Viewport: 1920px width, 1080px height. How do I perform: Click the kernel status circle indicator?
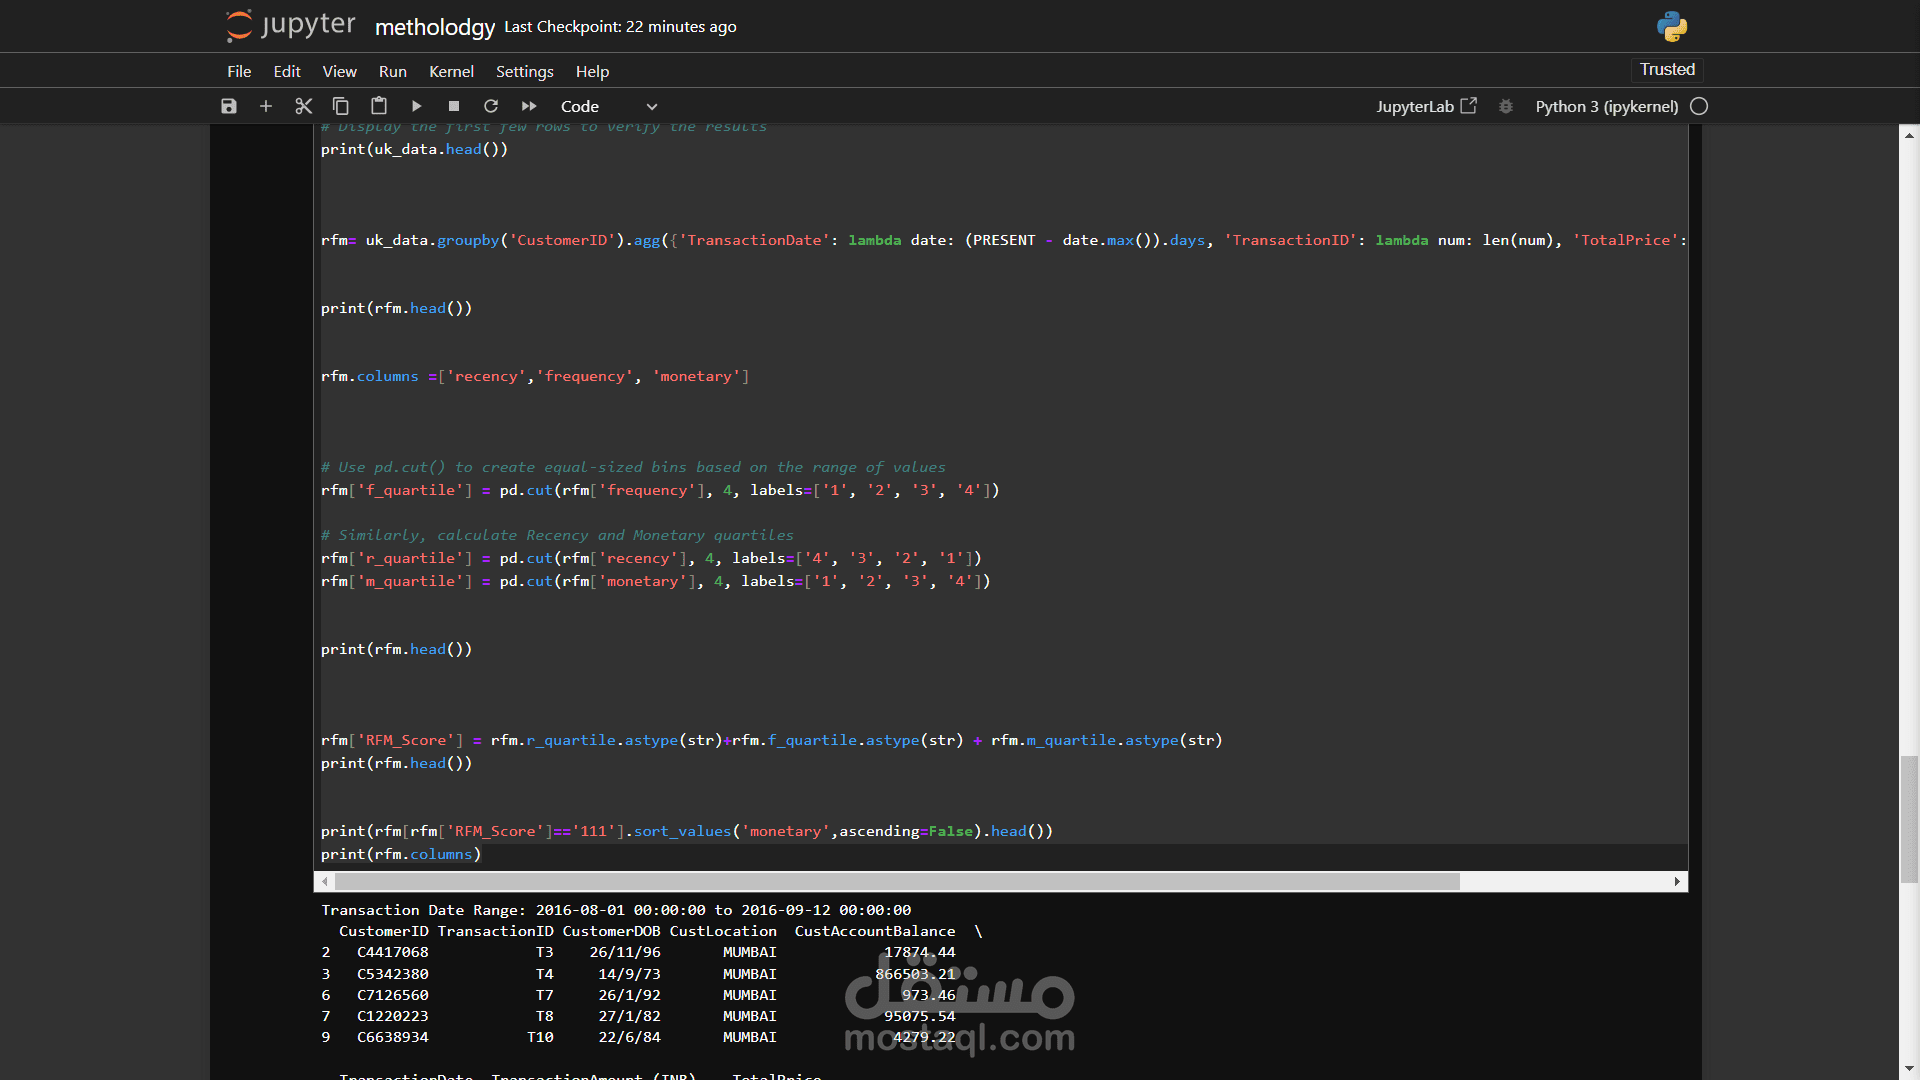point(1699,106)
